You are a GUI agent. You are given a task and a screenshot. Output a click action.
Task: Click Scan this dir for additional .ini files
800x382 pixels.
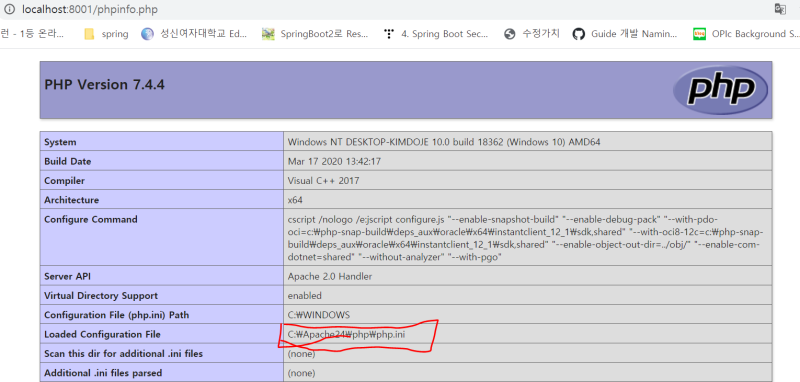tap(123, 353)
